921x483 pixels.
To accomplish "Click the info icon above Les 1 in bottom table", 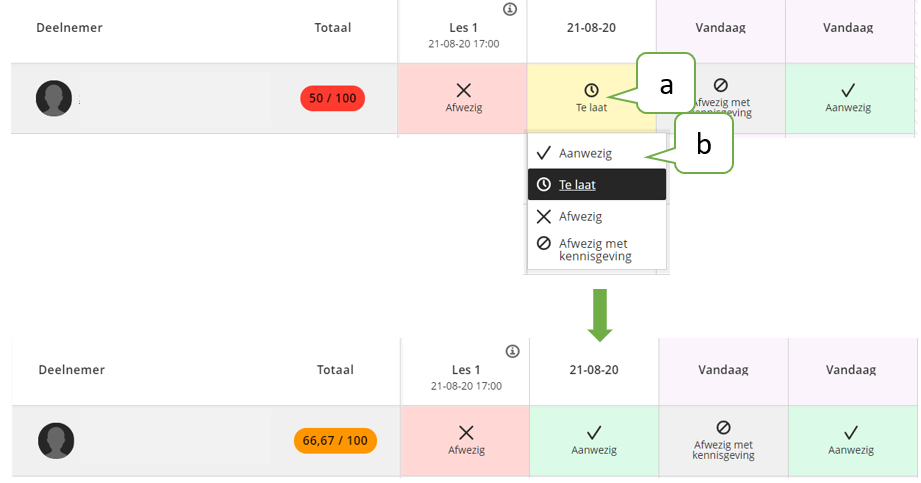I will (512, 351).
